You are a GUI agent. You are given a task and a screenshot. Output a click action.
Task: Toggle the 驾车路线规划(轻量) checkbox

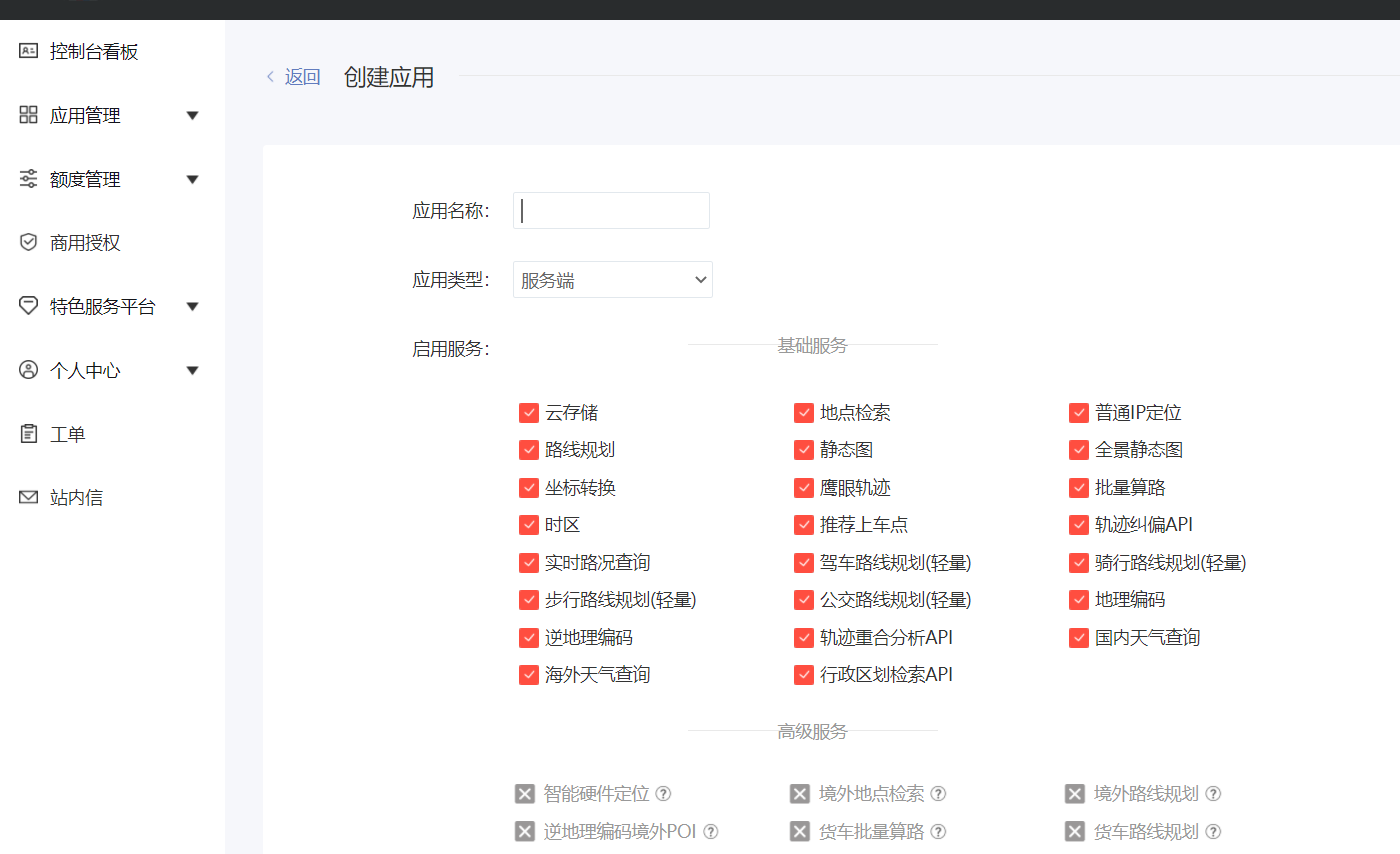[x=804, y=563]
